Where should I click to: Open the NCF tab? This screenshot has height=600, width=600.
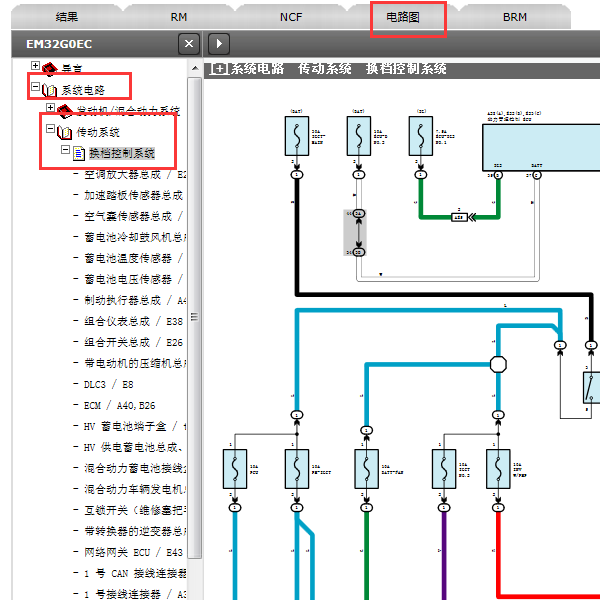click(291, 17)
